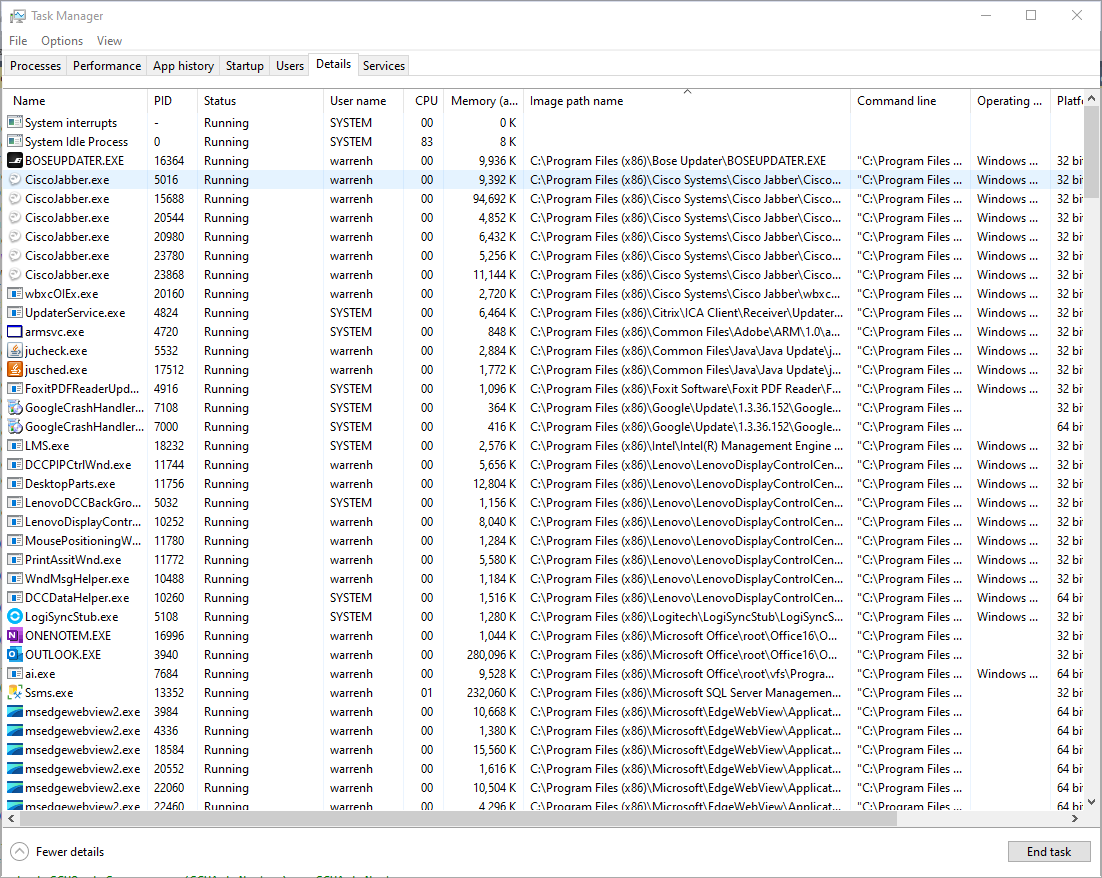Select the LenovoDCCBackGro... process row
1102x878 pixels.
tap(545, 503)
